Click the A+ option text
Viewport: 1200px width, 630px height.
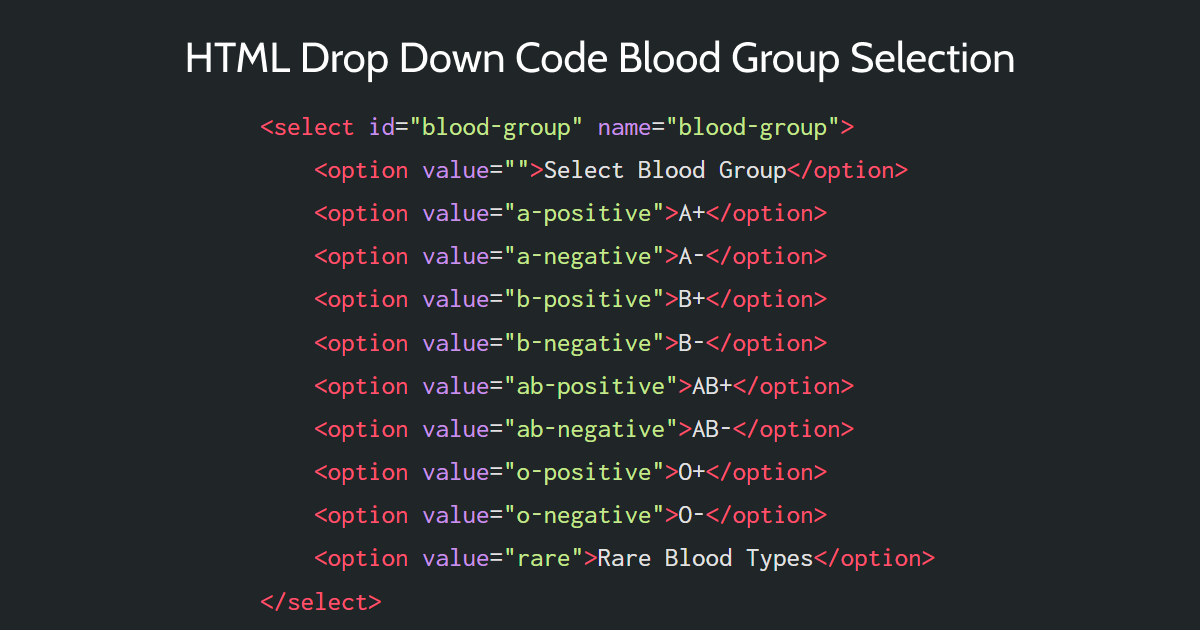tap(692, 214)
